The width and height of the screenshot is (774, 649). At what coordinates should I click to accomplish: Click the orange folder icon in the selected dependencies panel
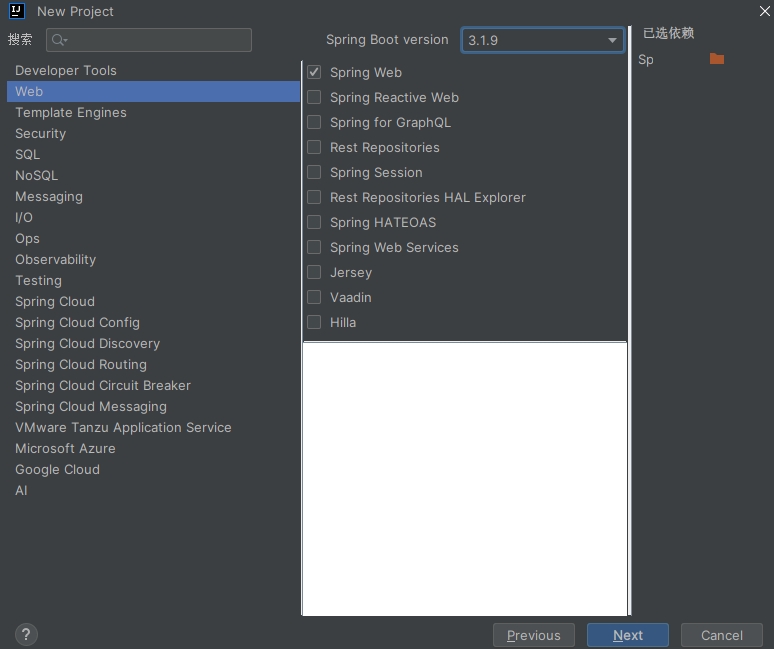[x=717, y=59]
